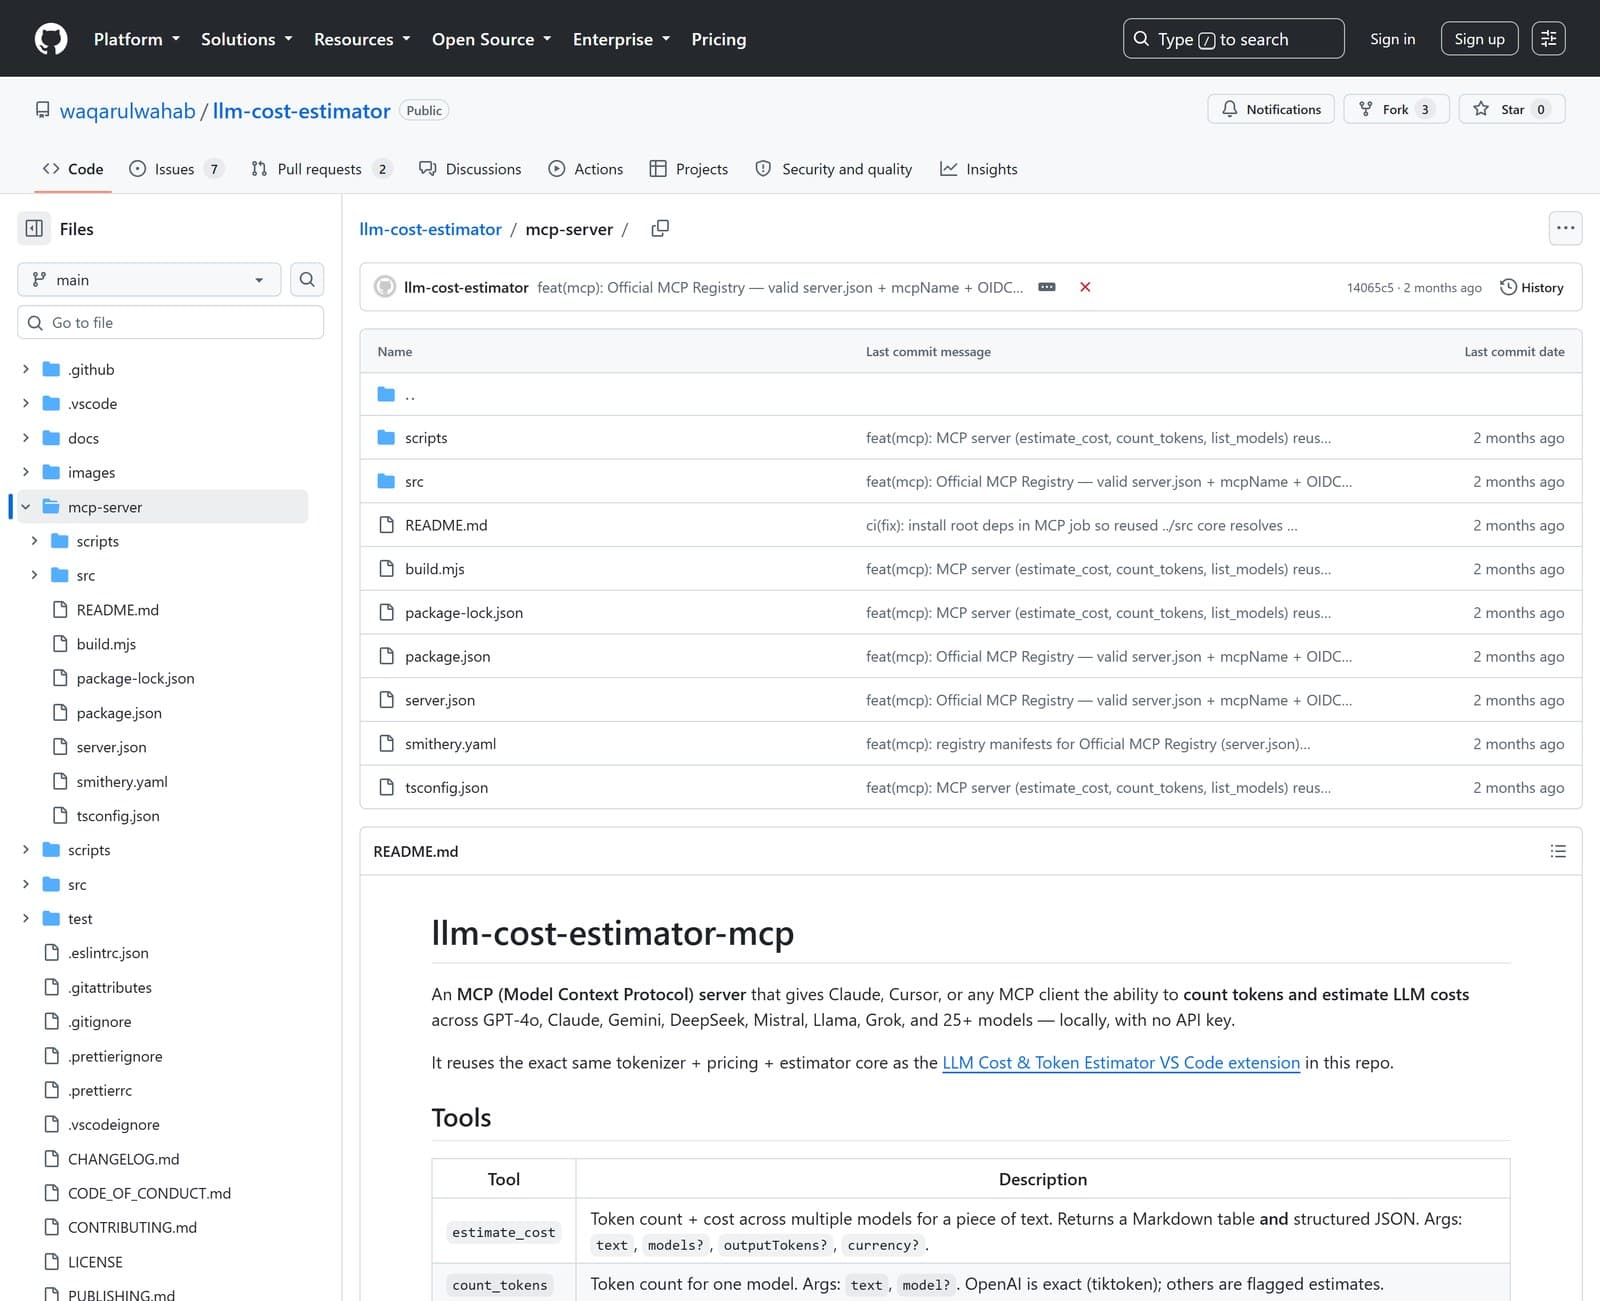1600x1301 pixels.
Task: Click the scripts folder icon in file table
Action: coord(386,438)
